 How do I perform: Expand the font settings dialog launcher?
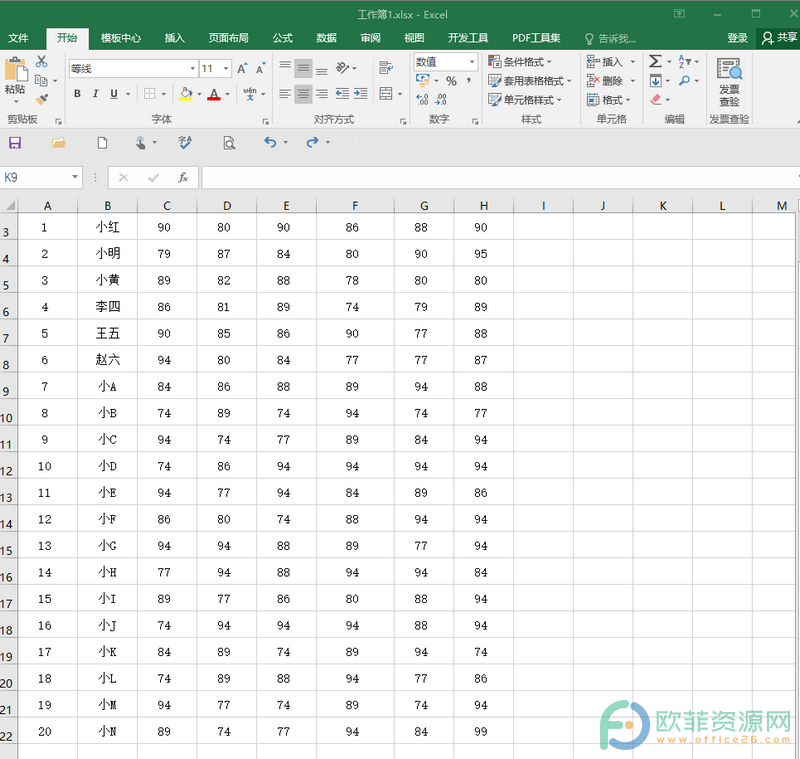pyautogui.click(x=266, y=121)
